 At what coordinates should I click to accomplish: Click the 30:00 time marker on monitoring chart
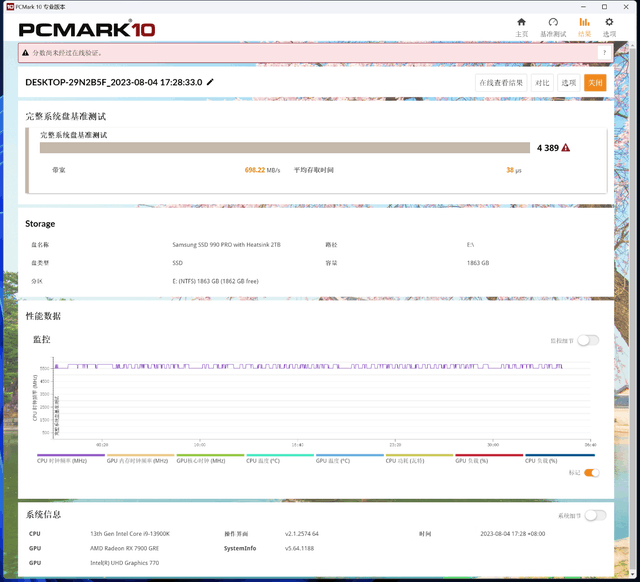click(x=492, y=445)
